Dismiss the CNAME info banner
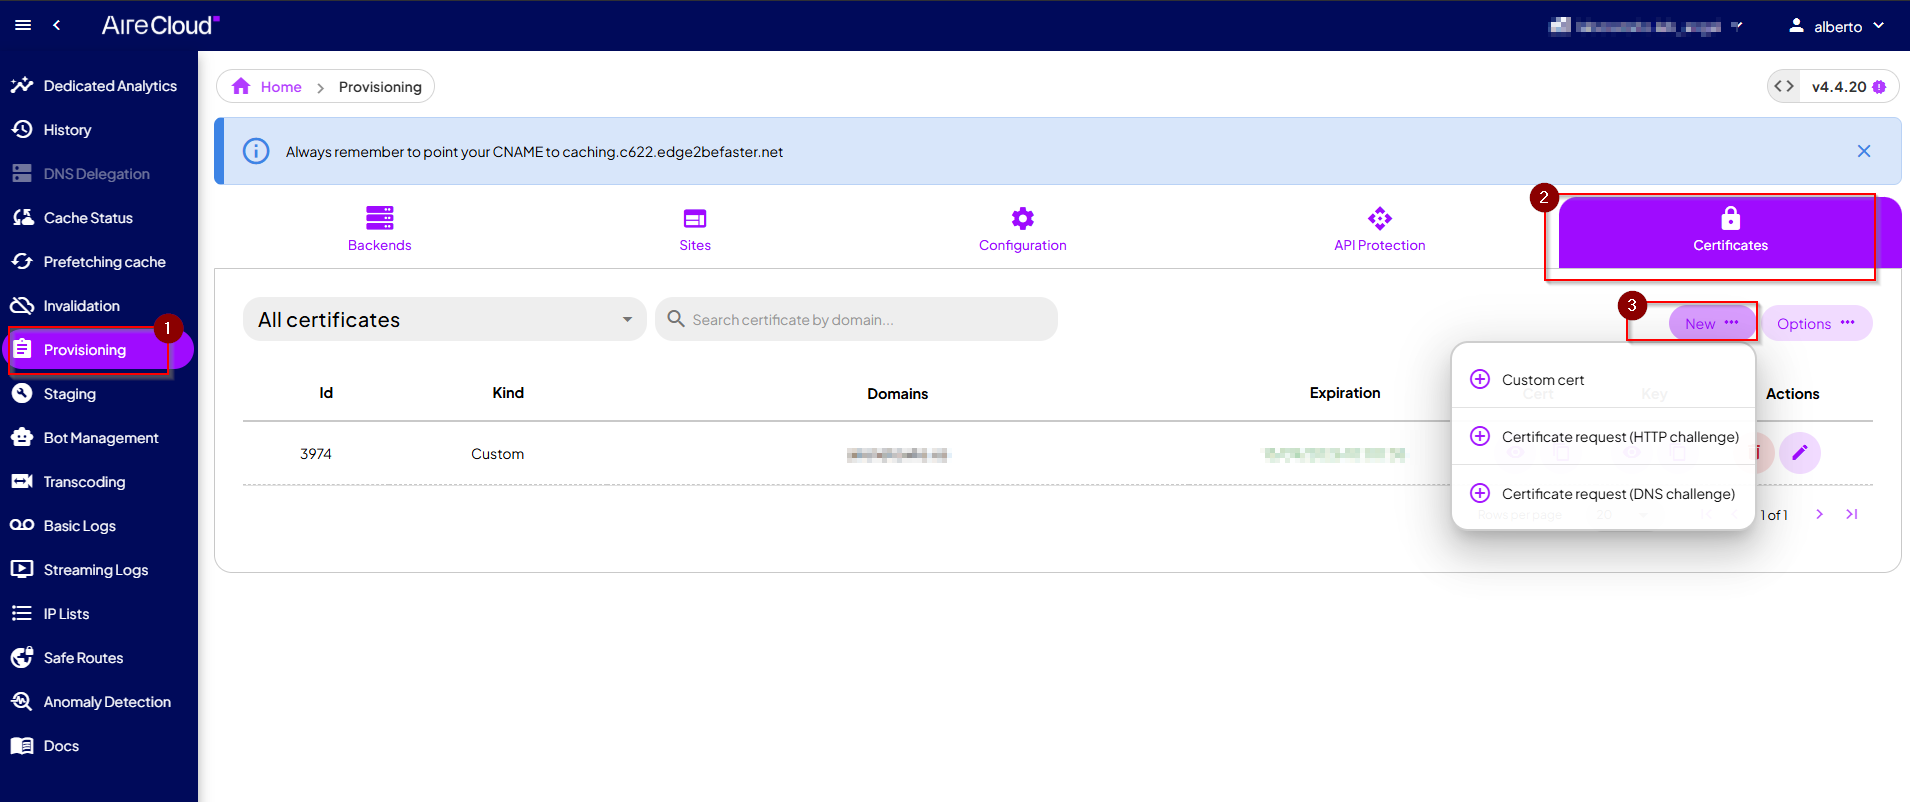The image size is (1910, 802). point(1864,151)
